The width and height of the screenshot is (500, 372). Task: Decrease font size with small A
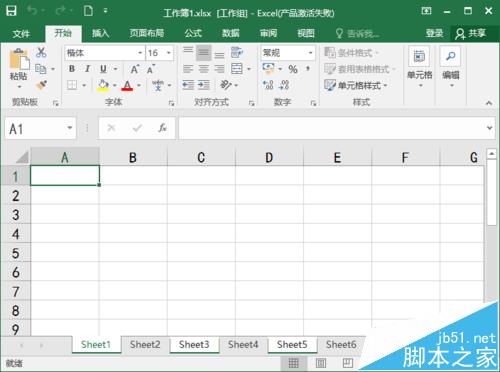pyautogui.click(x=151, y=69)
